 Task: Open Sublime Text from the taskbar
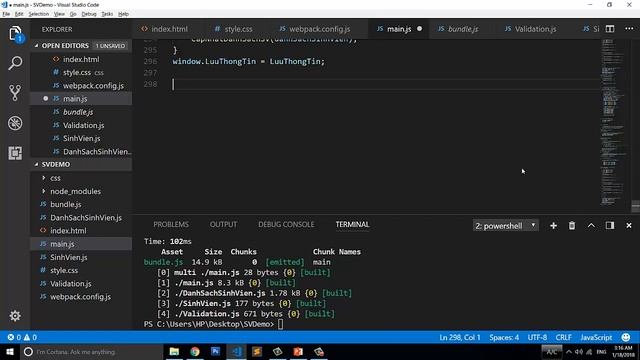(257, 351)
